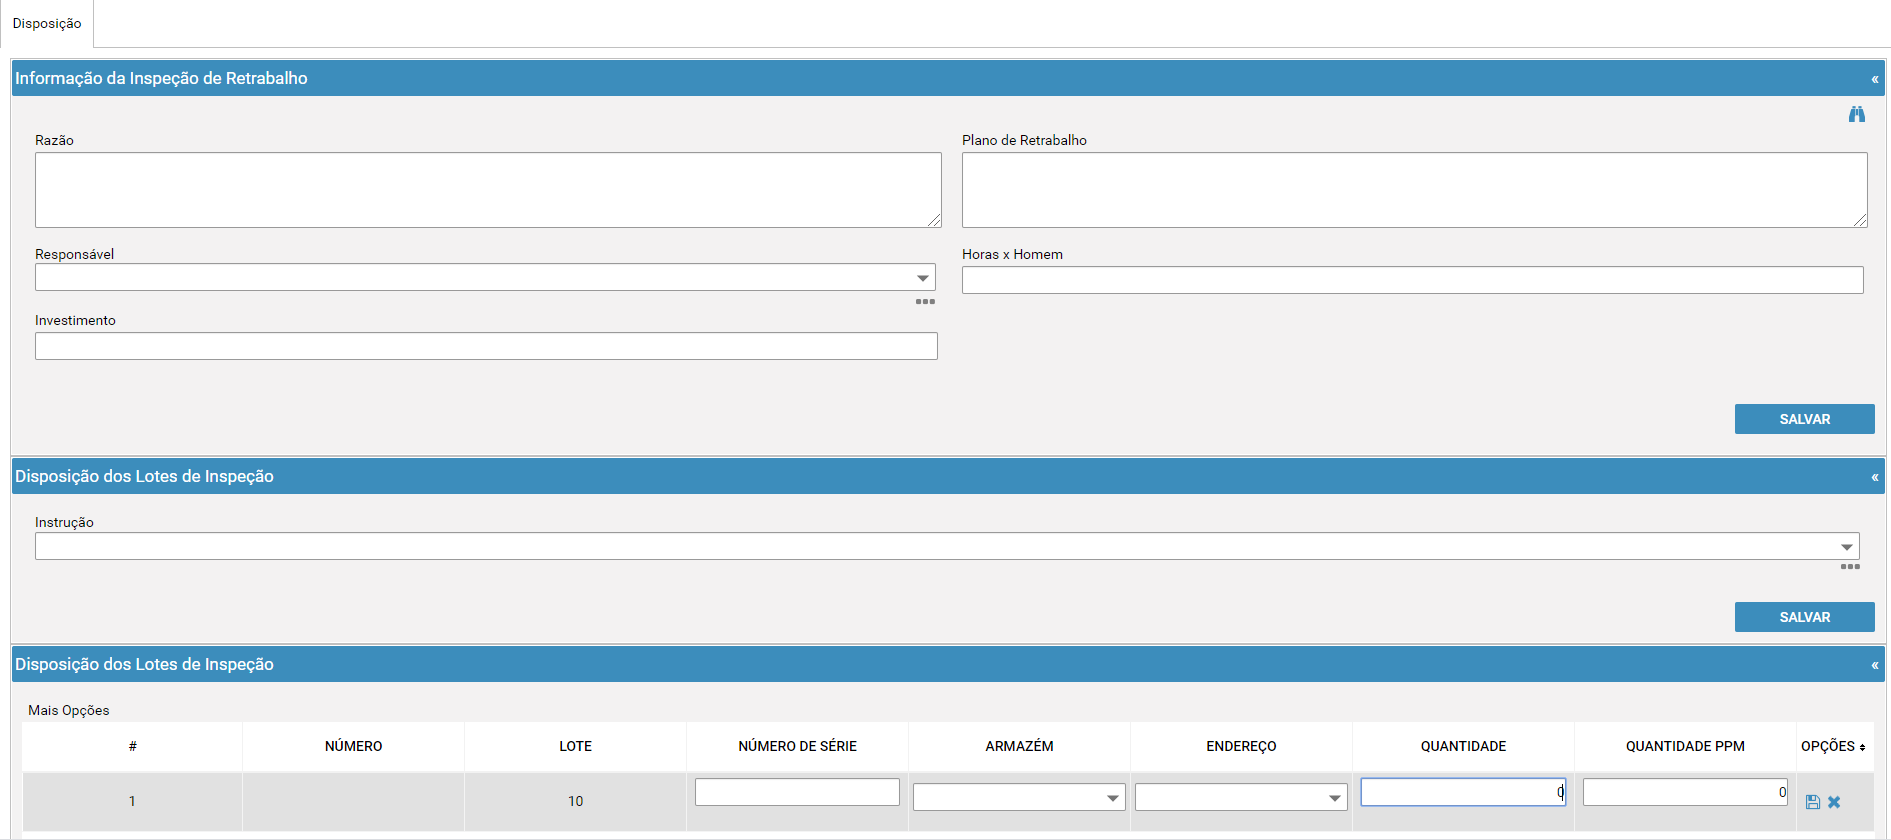
Task: Sort by the OPÇÕES column arrows
Action: click(x=1862, y=747)
